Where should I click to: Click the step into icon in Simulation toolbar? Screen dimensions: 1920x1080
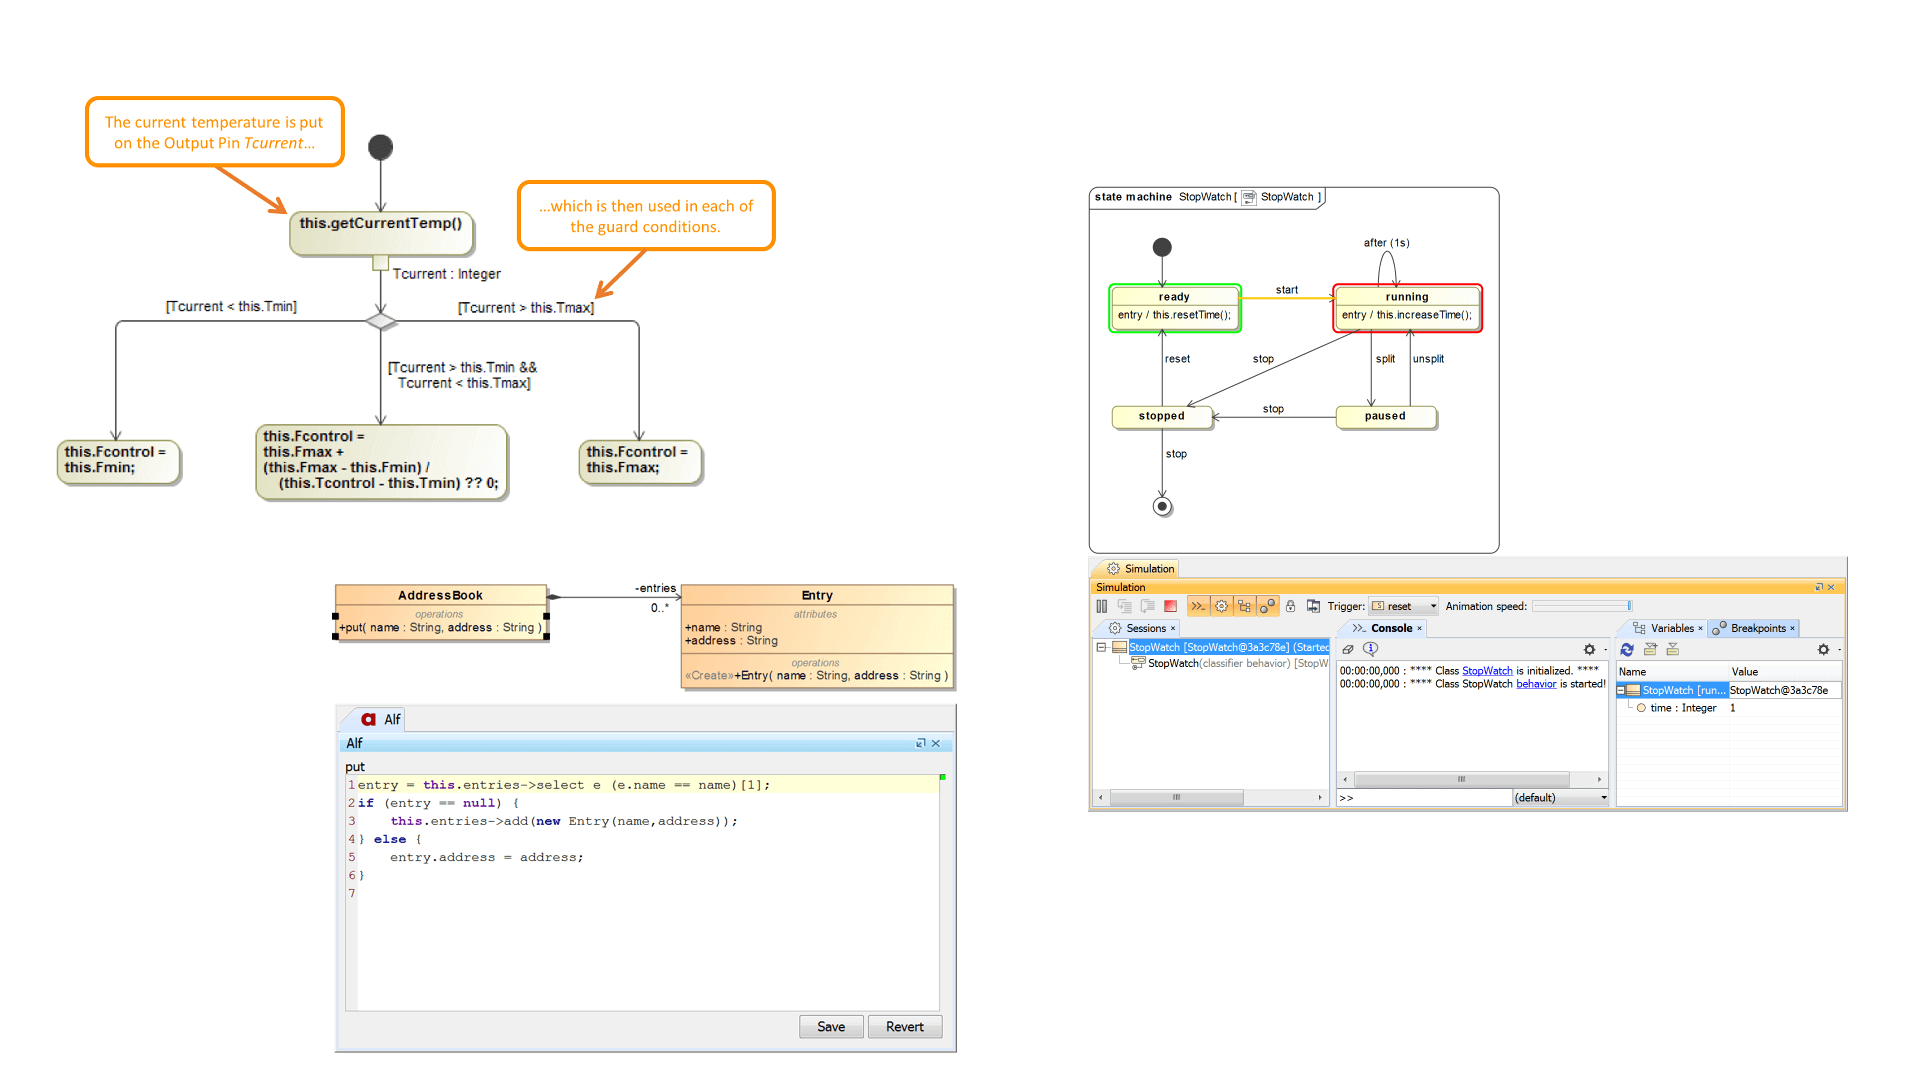(1125, 606)
